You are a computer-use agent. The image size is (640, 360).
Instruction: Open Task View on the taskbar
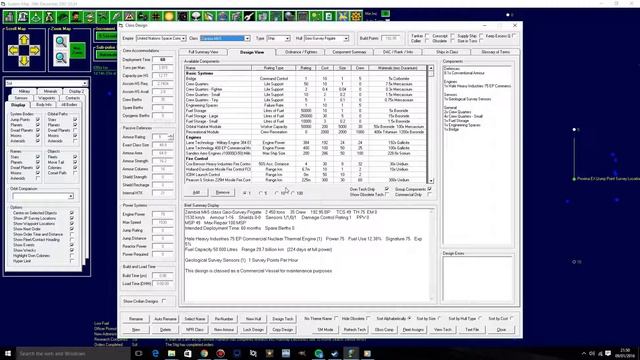pos(139,353)
